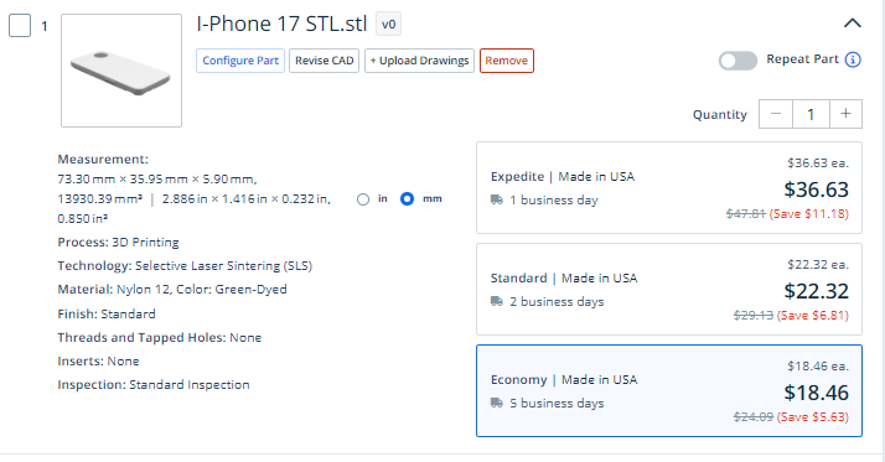885x462 pixels.
Task: Tick the checkbox for part 1
Action: [20, 26]
